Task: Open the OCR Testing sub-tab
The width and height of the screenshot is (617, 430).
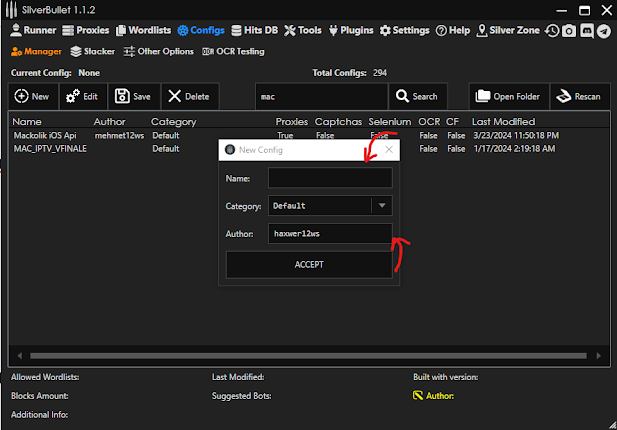Action: tap(233, 52)
